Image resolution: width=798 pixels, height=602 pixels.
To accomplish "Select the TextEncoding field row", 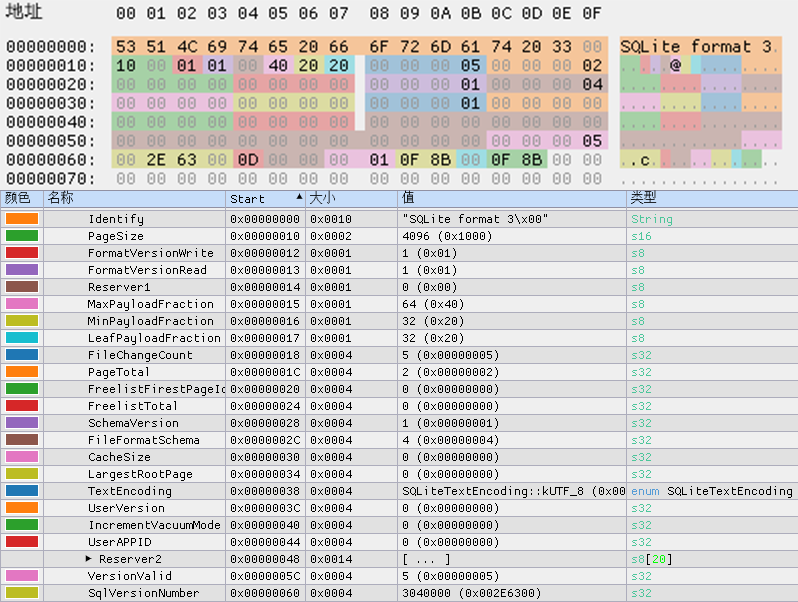I will [x=129, y=491].
